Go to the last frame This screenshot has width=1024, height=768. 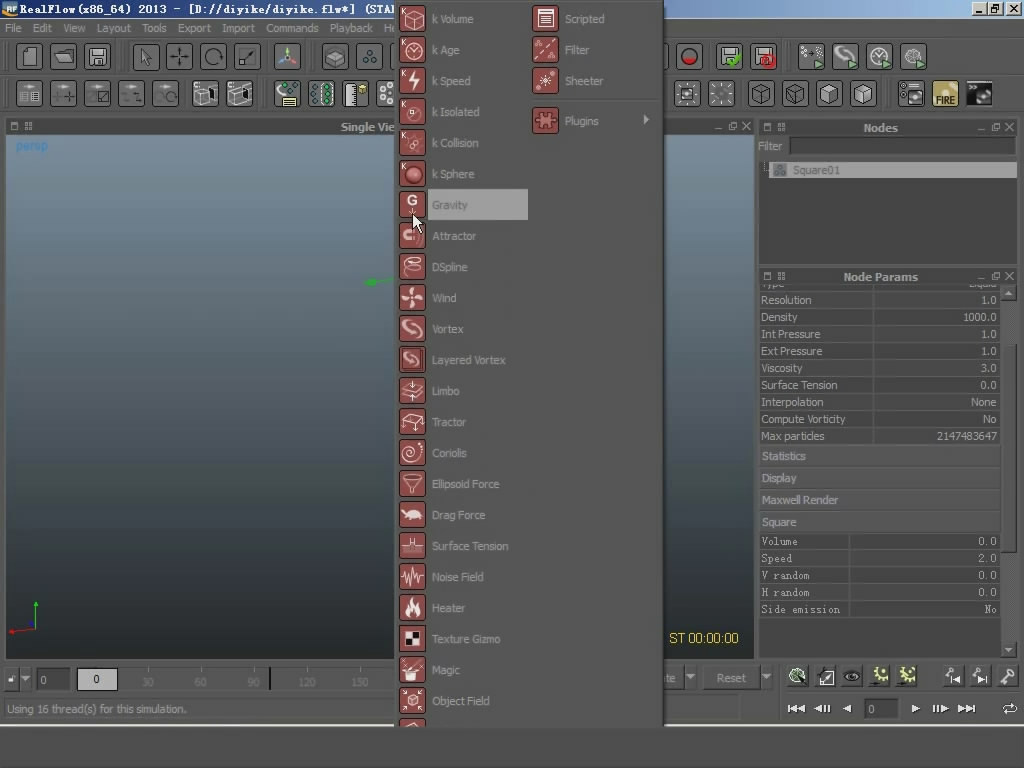(x=967, y=709)
